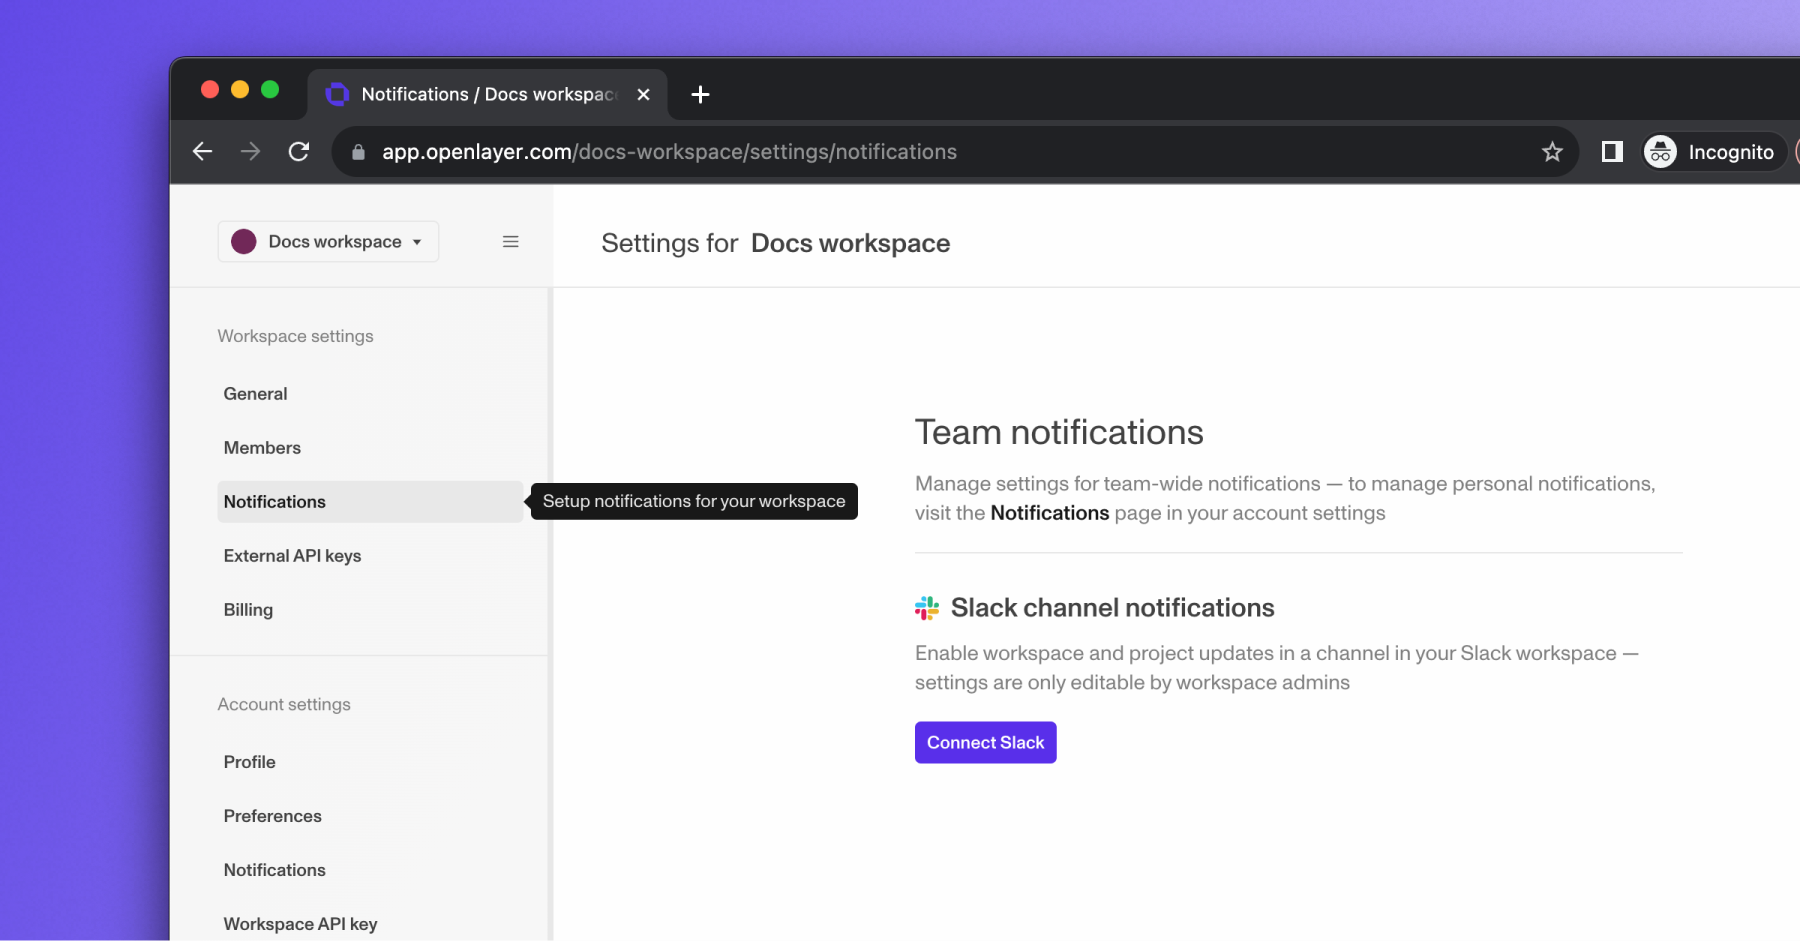Viewport: 1800px width, 941px height.
Task: Open Preferences account settings
Action: click(x=370, y=816)
